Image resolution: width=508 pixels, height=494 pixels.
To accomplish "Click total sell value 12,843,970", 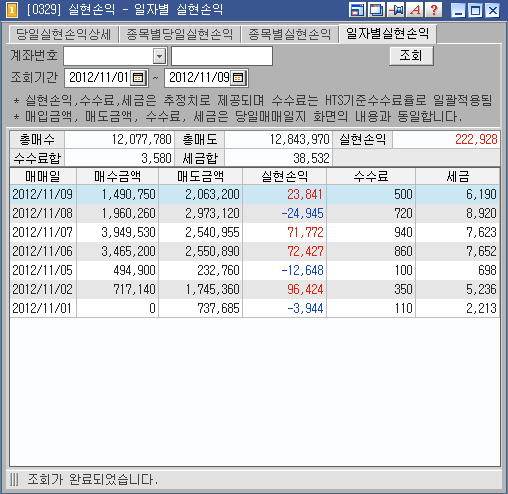I will coord(278,139).
